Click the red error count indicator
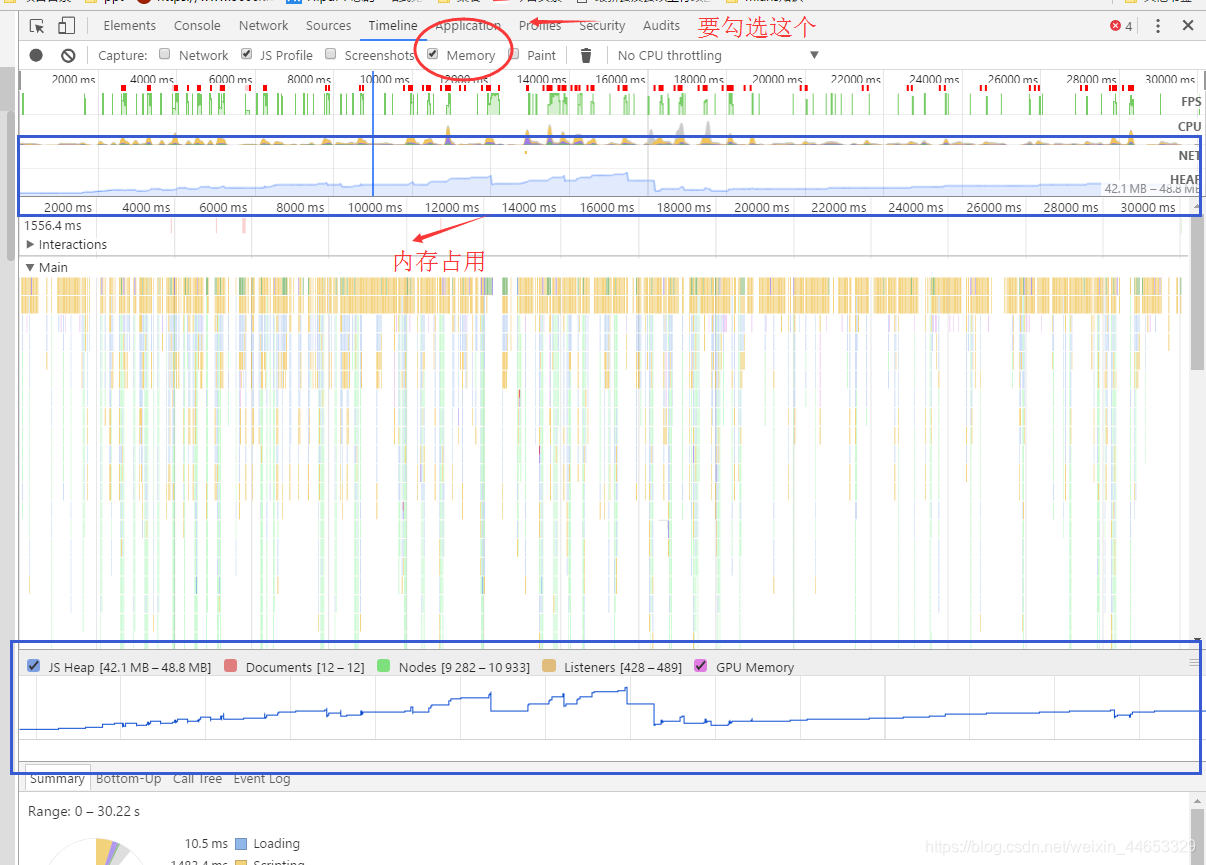This screenshot has height=865, width=1206. click(x=1121, y=26)
